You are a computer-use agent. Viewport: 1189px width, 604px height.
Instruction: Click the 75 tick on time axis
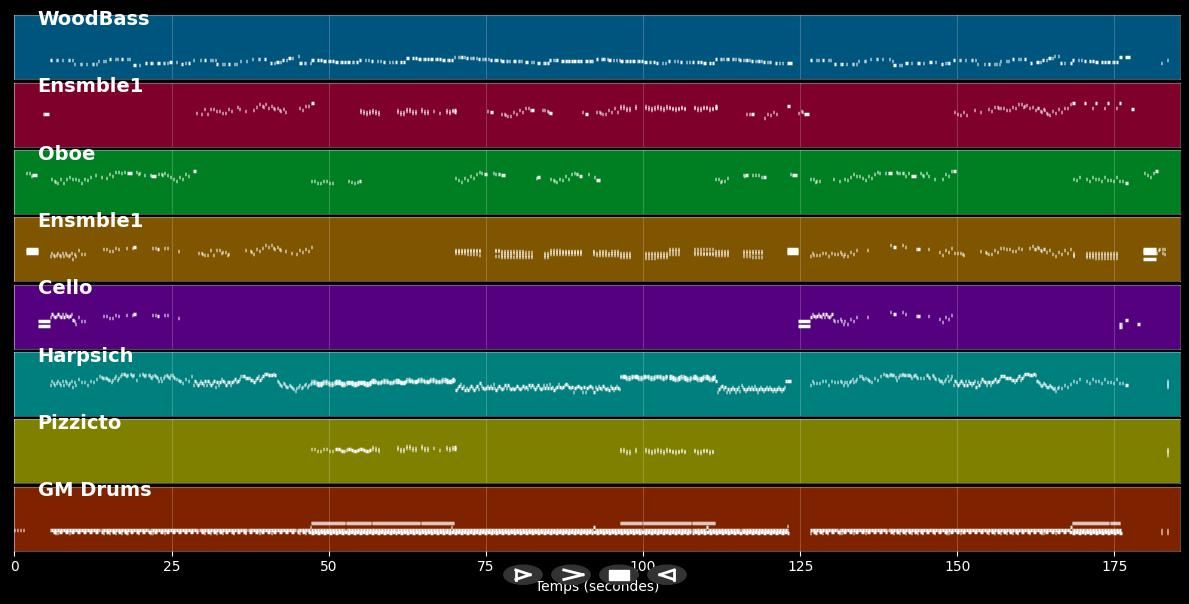(486, 566)
